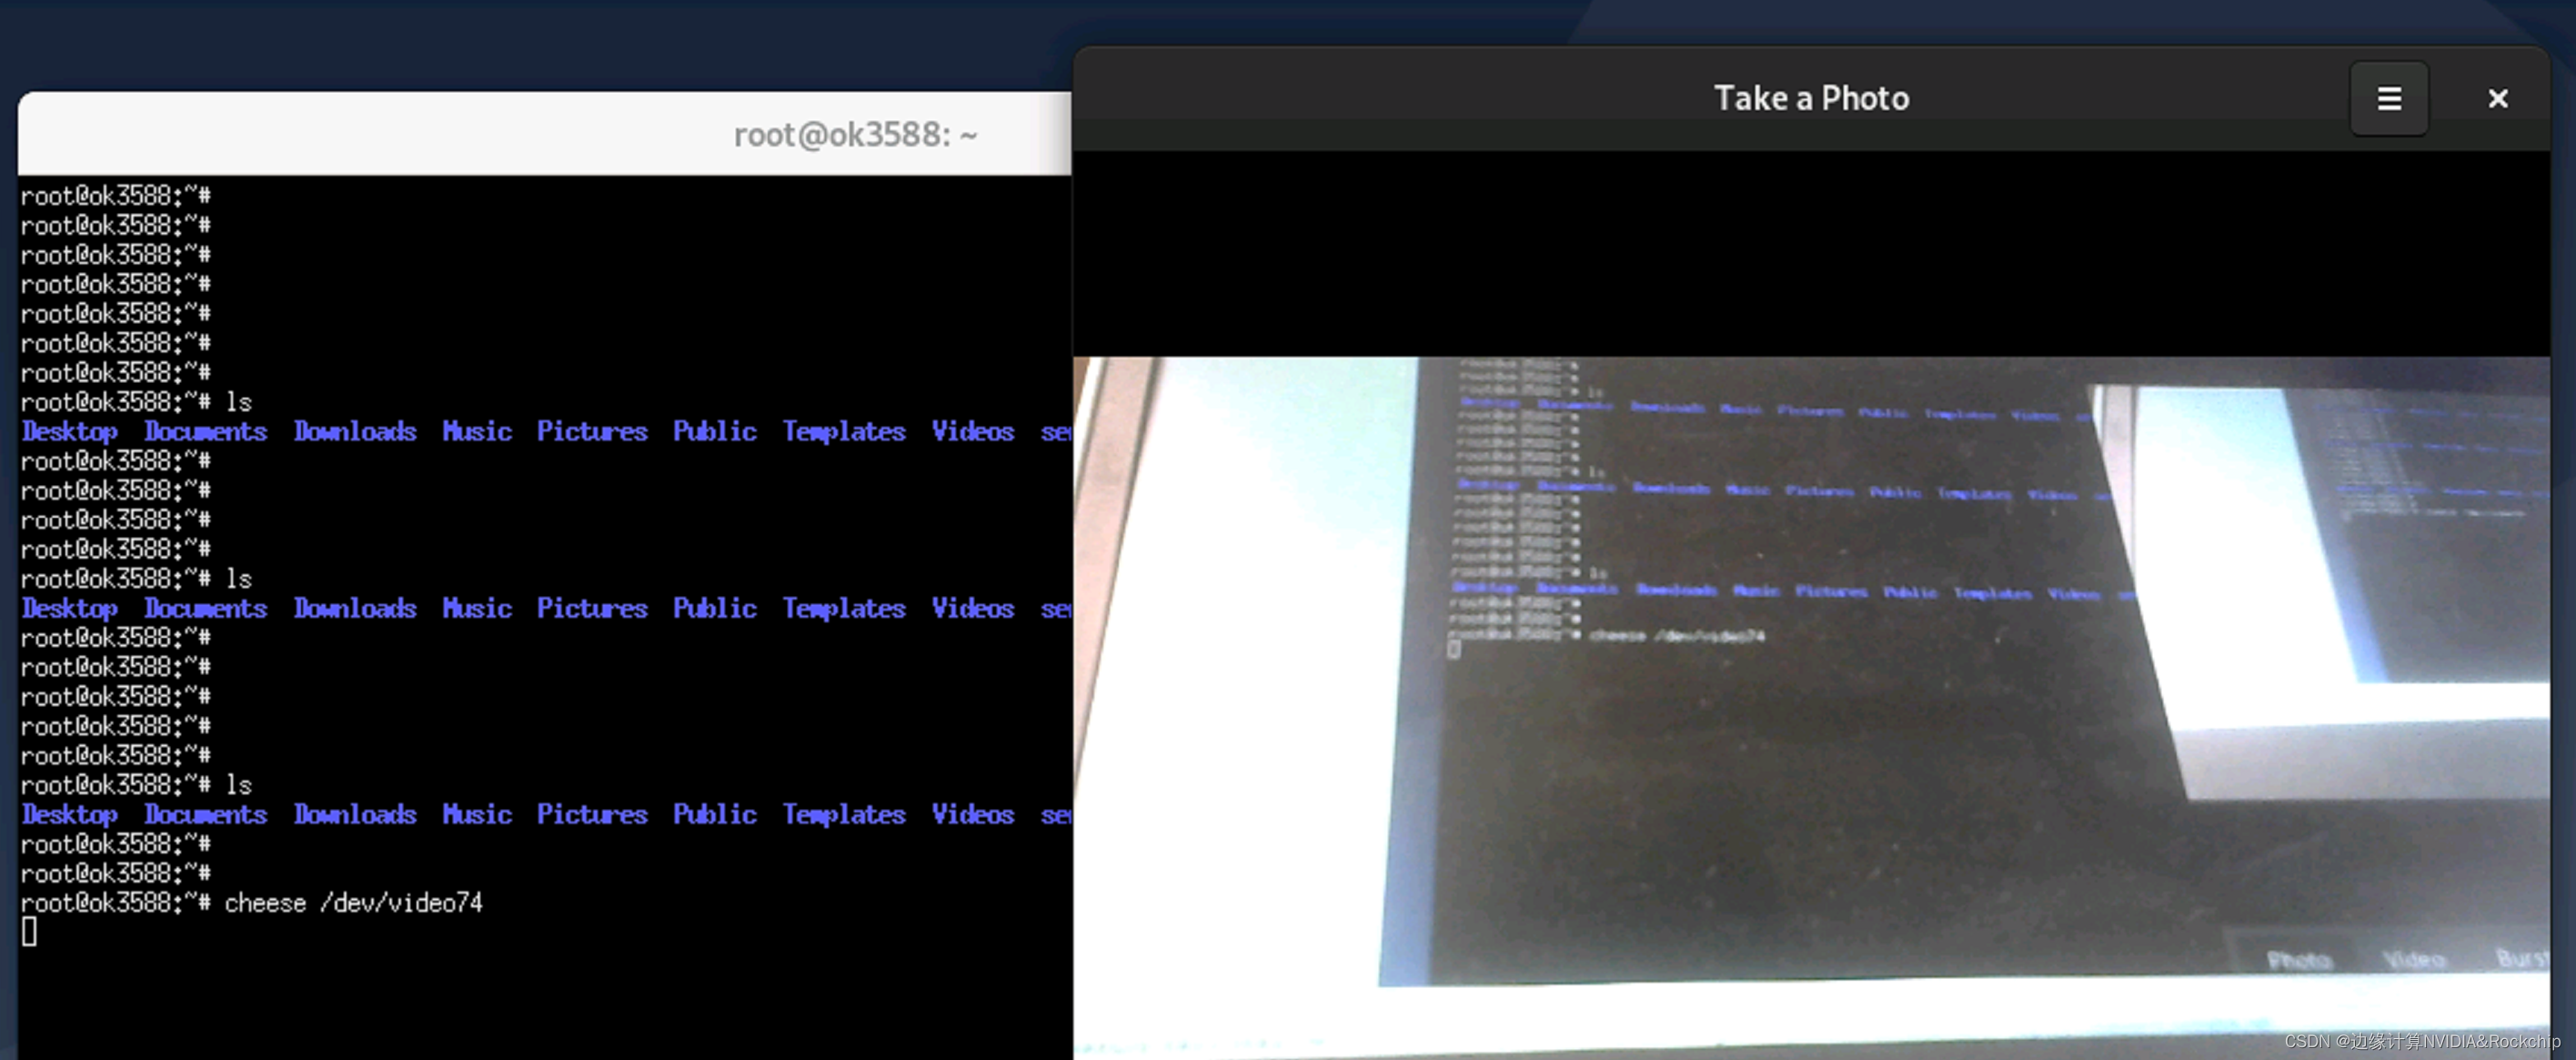
Task: Open the hamburger menu in Cheese header
Action: click(x=2388, y=98)
